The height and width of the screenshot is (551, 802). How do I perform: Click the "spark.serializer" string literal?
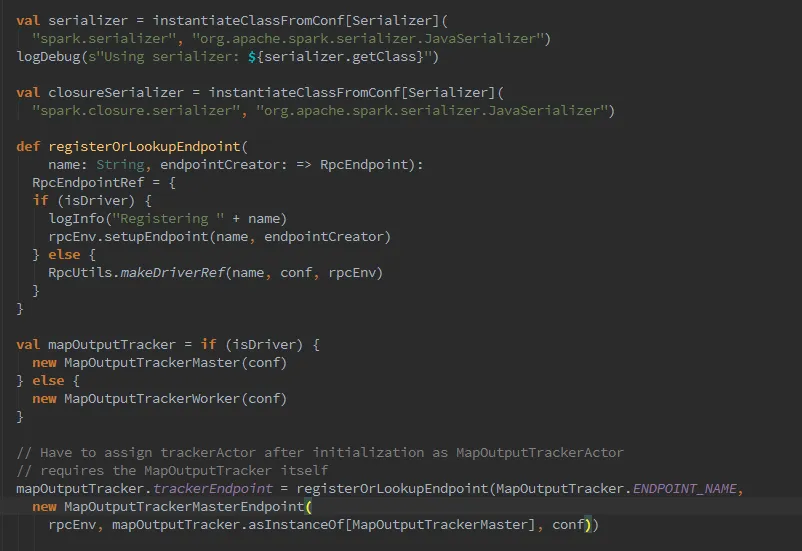click(104, 39)
